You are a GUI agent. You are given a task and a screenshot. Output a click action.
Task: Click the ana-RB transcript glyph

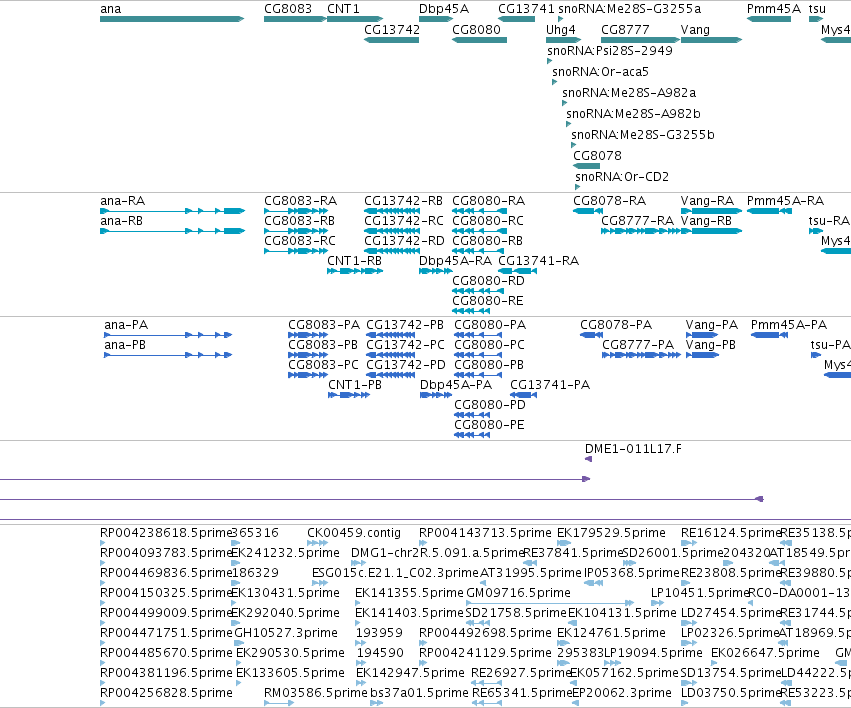click(173, 231)
